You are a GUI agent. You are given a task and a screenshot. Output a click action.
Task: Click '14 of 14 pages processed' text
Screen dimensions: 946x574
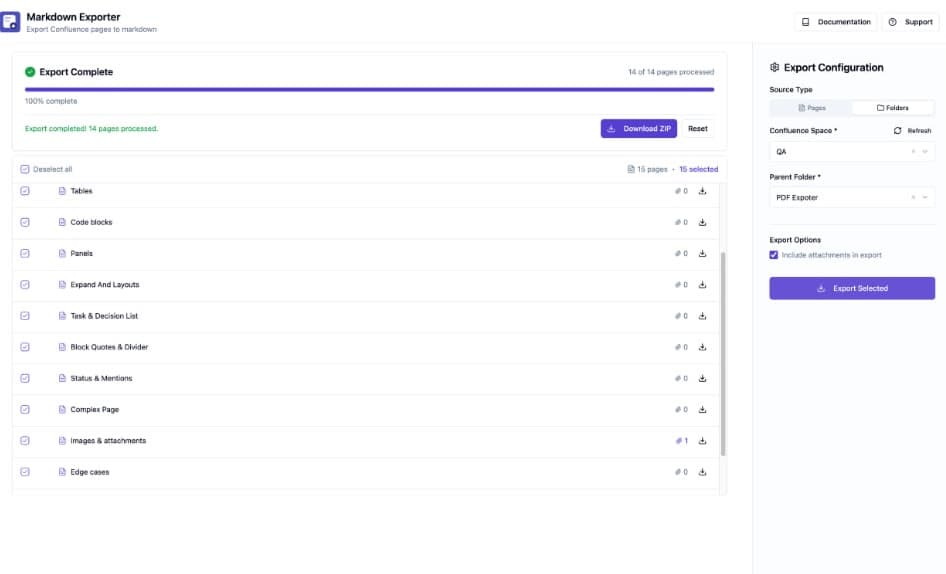click(x=671, y=72)
